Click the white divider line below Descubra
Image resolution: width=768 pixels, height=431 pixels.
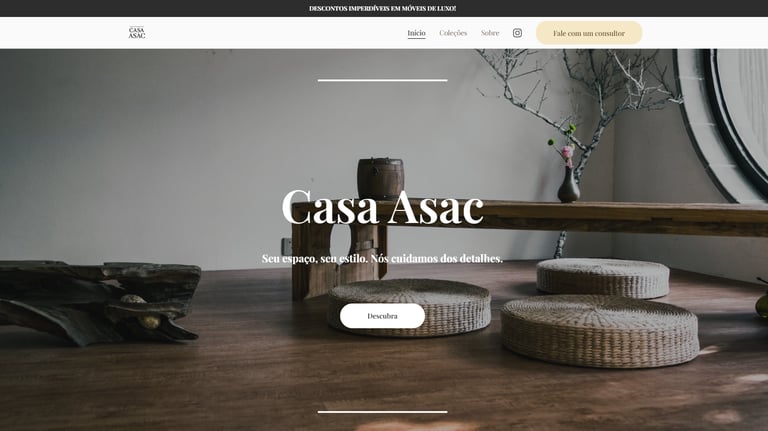pos(383,412)
